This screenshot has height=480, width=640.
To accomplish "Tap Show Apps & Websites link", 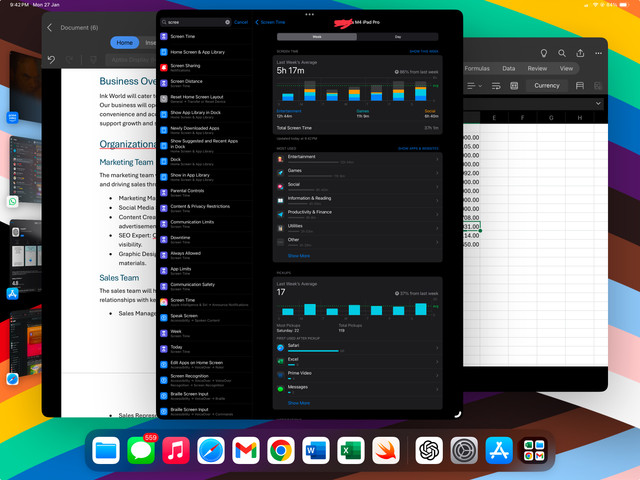I will pyautogui.click(x=418, y=149).
